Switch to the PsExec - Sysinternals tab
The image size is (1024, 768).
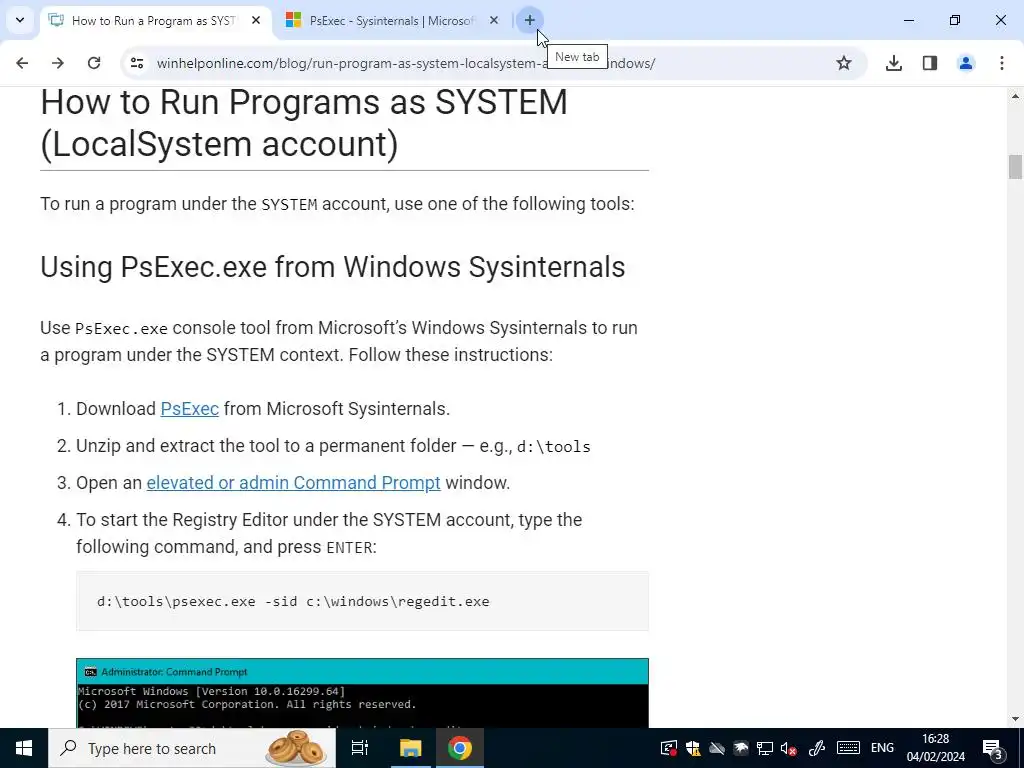point(391,20)
